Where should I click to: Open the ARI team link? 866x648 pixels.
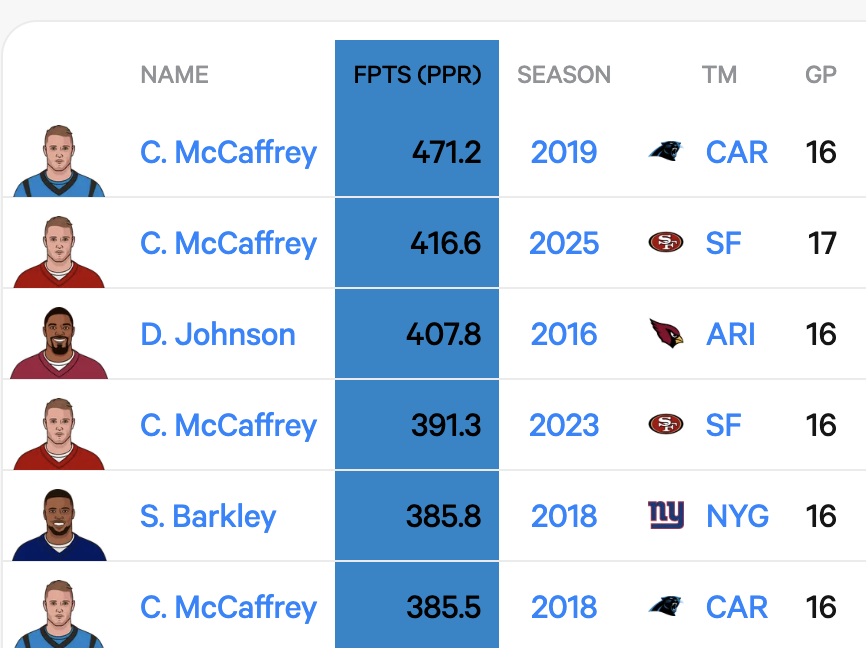[x=731, y=334]
